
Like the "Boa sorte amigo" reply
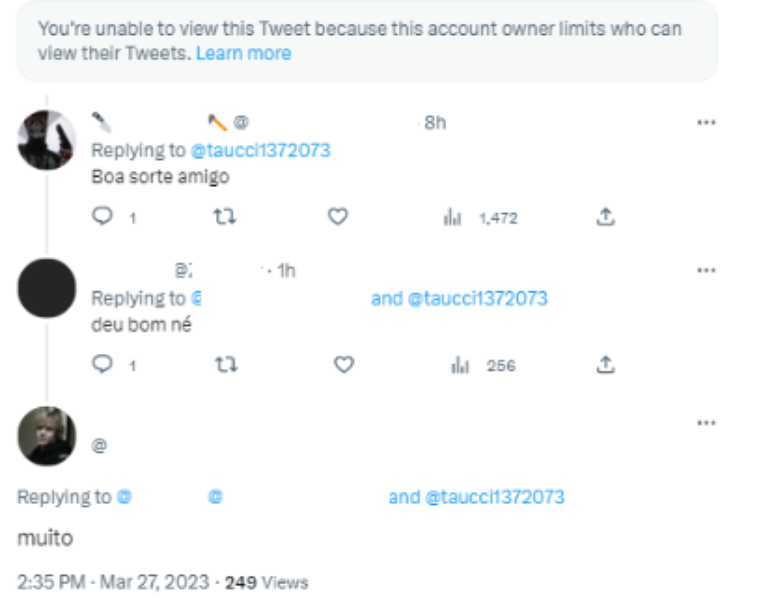coord(338,217)
